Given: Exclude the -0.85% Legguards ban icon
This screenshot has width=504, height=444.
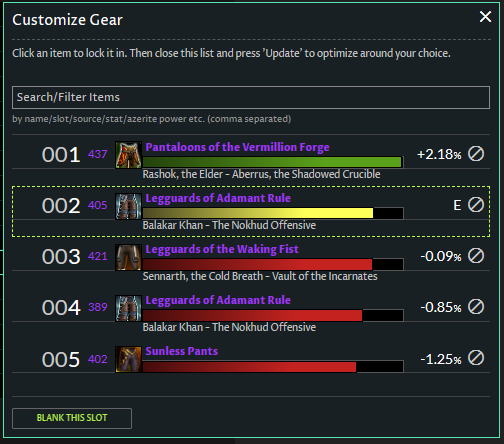Looking at the screenshot, I should [x=476, y=307].
